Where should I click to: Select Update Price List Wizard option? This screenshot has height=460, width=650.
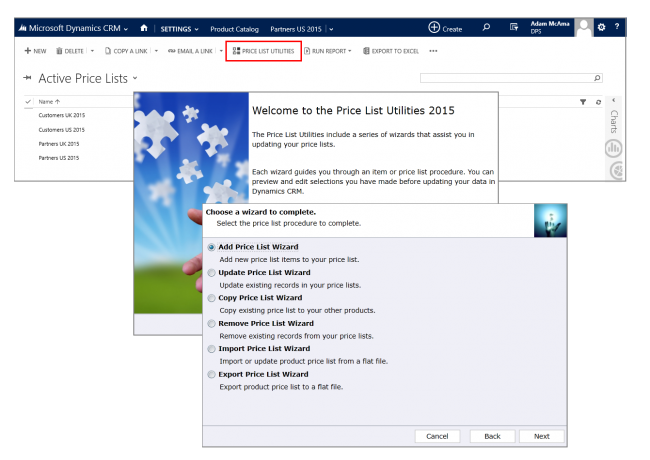(x=211, y=273)
